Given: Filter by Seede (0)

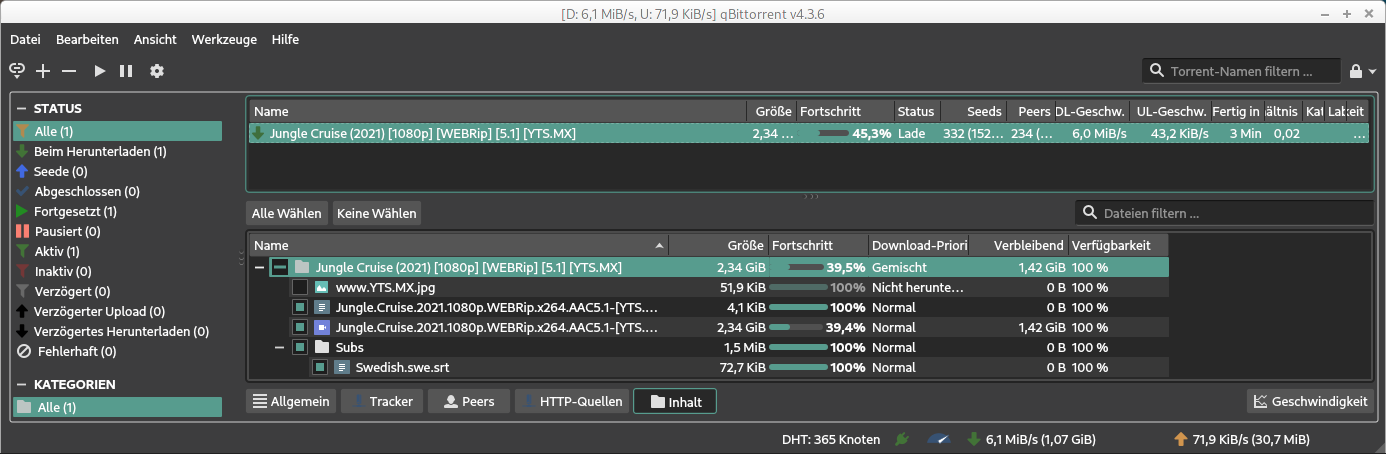Looking at the screenshot, I should pyautogui.click(x=117, y=171).
